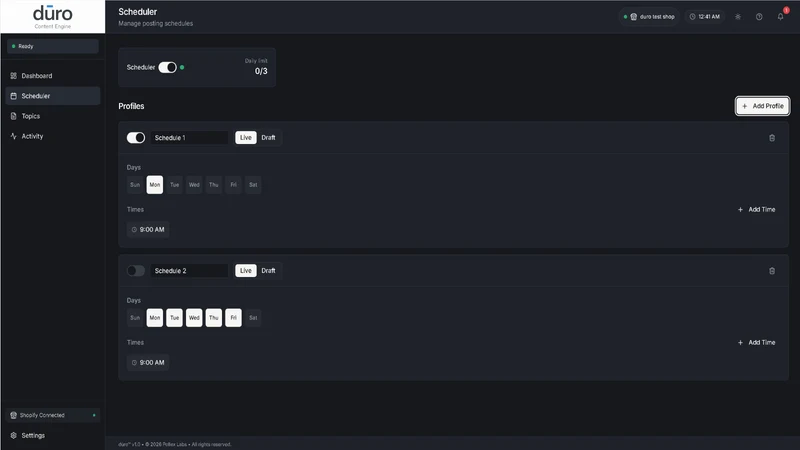Click the Profiles heading
Image resolution: width=800 pixels, height=450 pixels.
(x=131, y=106)
